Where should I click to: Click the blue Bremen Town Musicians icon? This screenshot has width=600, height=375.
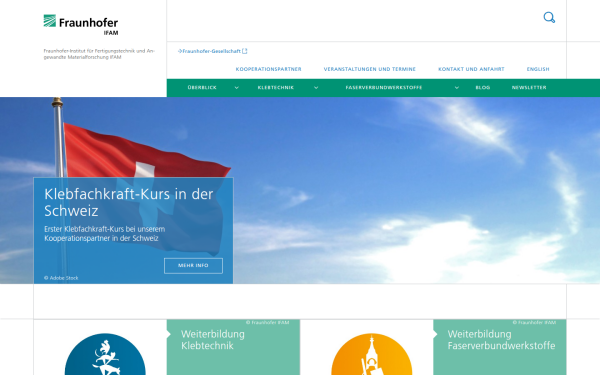[x=105, y=355]
